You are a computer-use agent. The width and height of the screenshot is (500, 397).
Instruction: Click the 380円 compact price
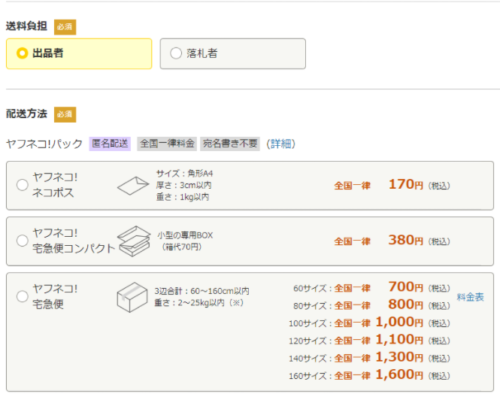coord(406,240)
